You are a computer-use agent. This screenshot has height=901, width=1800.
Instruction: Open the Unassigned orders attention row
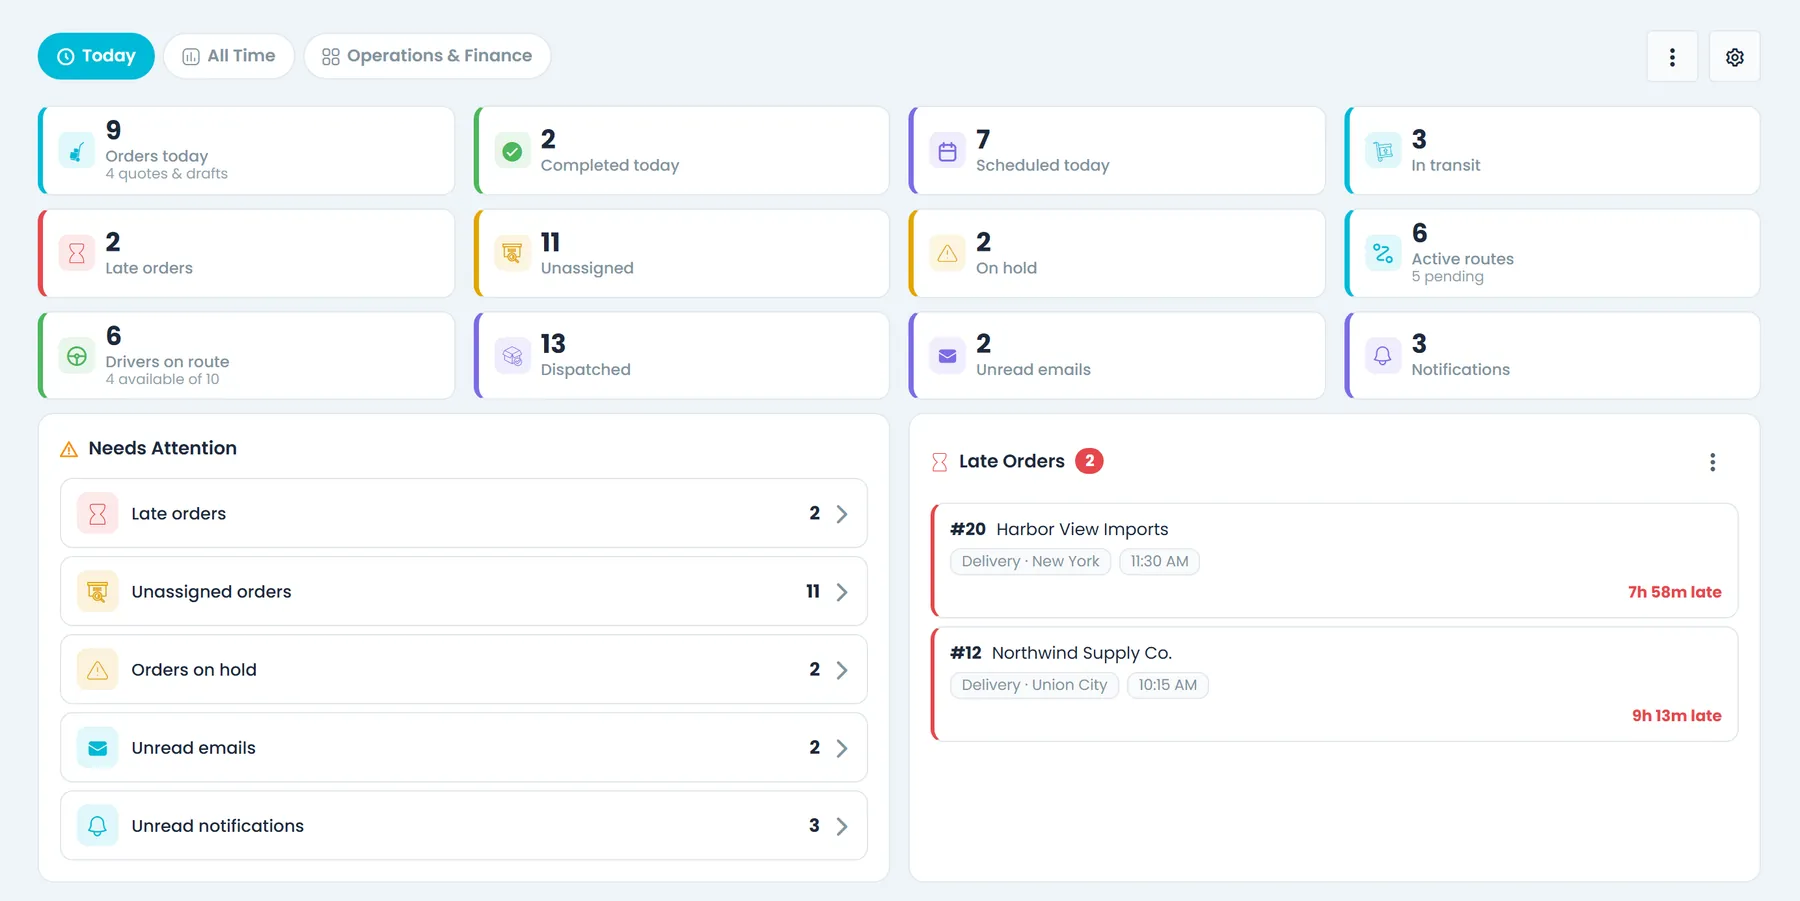point(464,592)
